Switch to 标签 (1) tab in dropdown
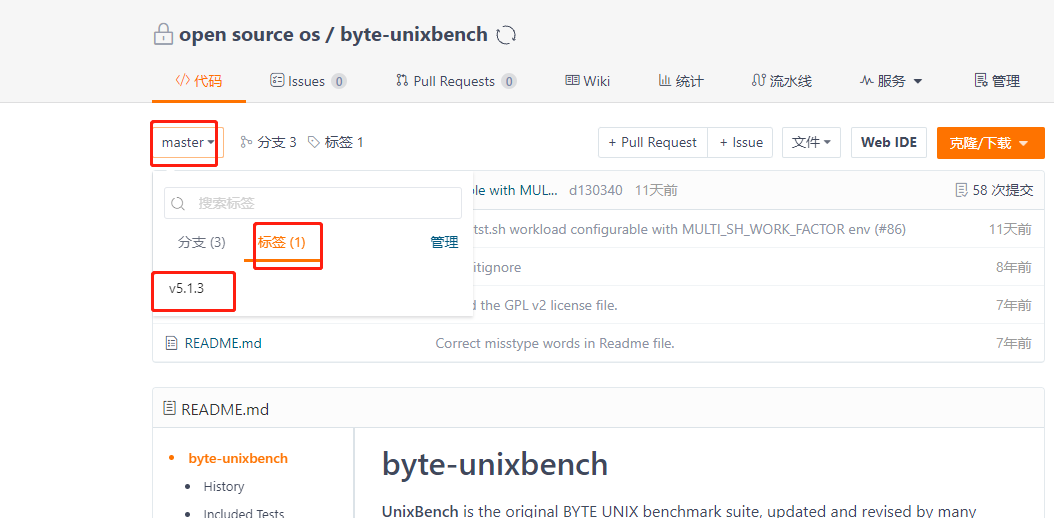This screenshot has width=1054, height=518. pos(282,243)
